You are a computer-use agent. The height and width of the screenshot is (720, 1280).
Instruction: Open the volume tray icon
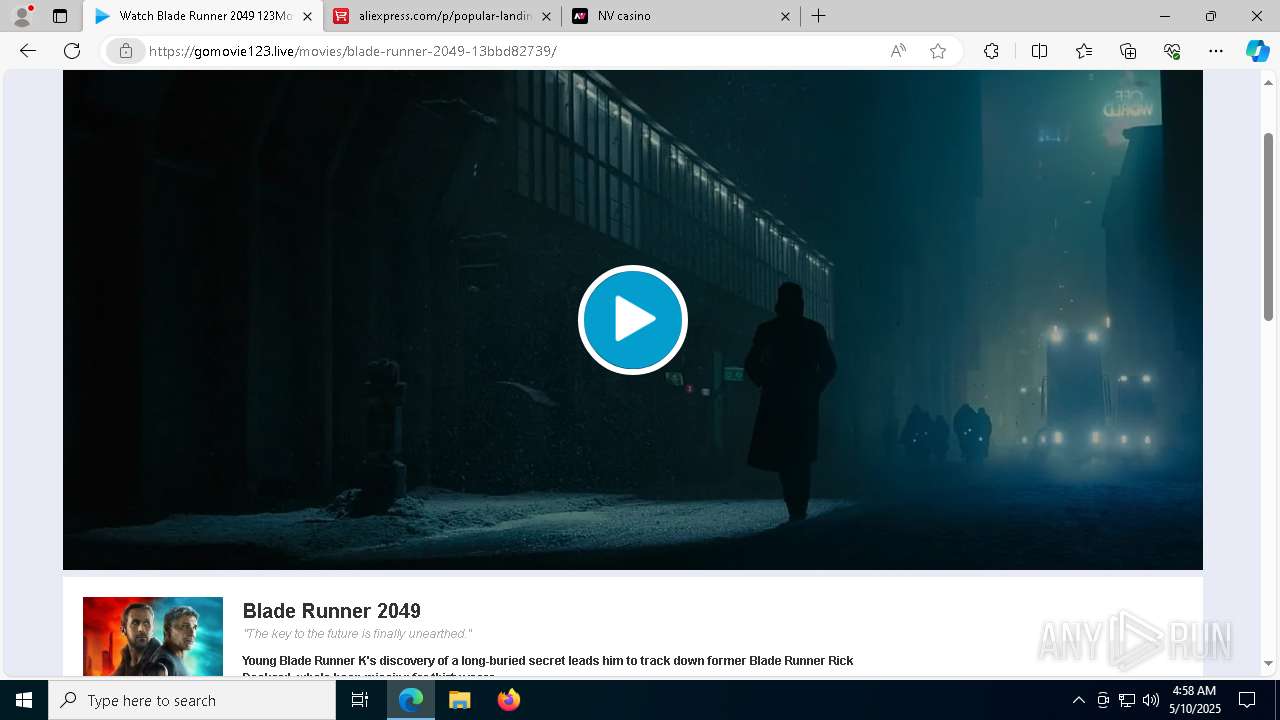point(1151,700)
